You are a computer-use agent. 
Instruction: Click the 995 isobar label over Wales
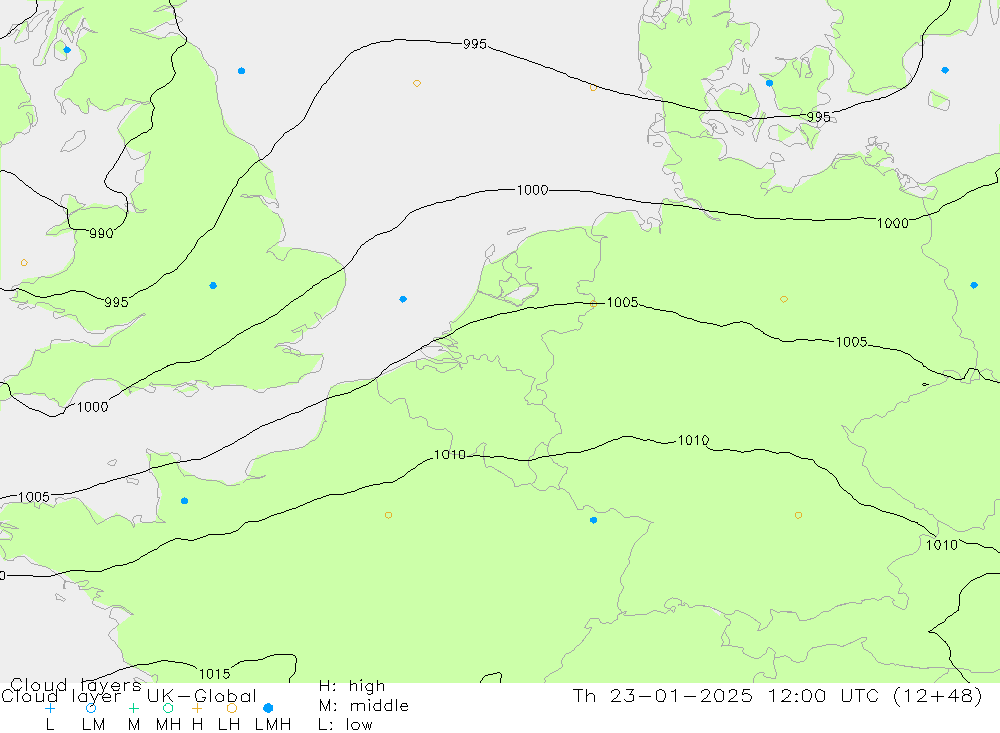click(x=116, y=302)
